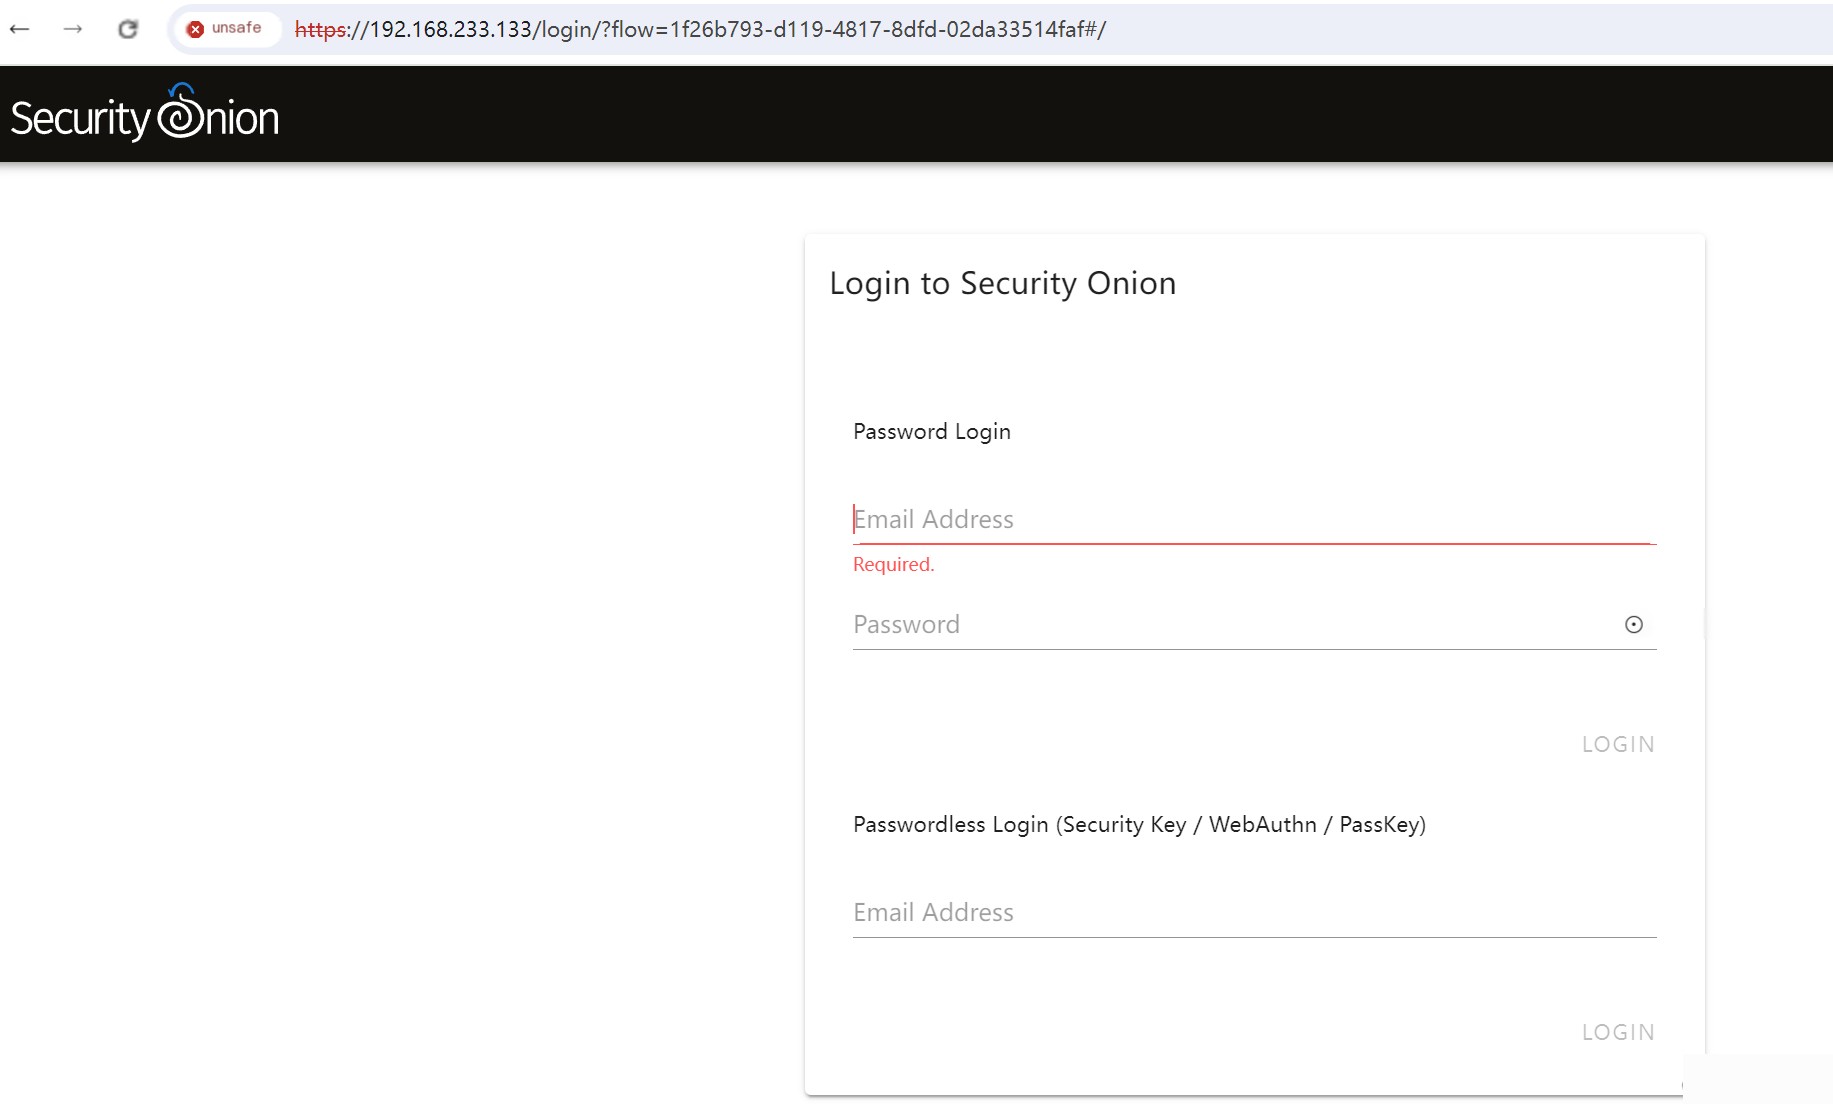Select the URL in the address bar

700,30
